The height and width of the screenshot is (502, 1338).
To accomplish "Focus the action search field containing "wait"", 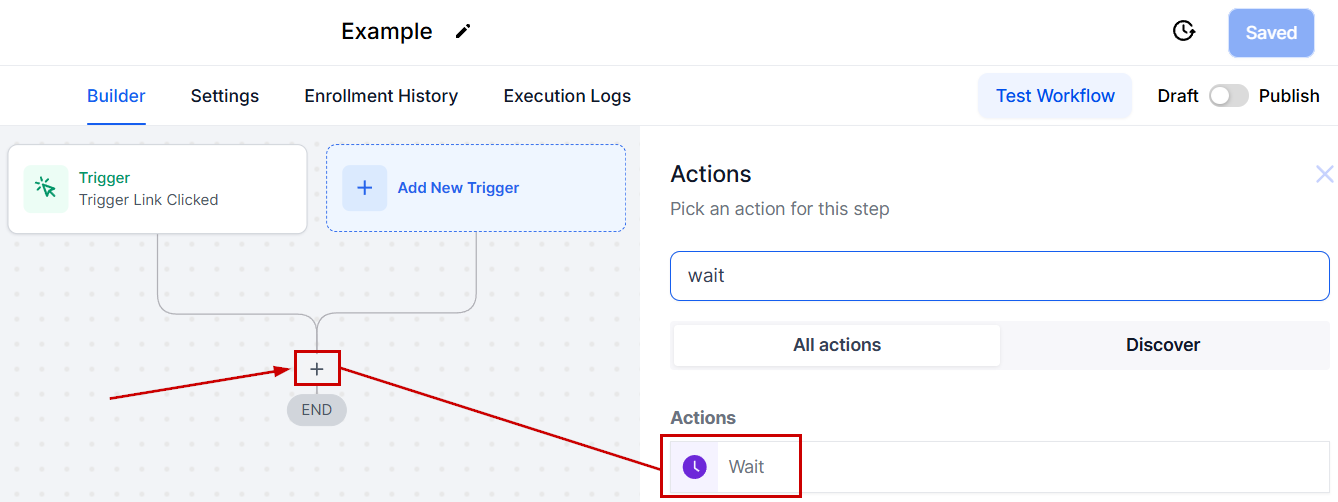I will [999, 275].
